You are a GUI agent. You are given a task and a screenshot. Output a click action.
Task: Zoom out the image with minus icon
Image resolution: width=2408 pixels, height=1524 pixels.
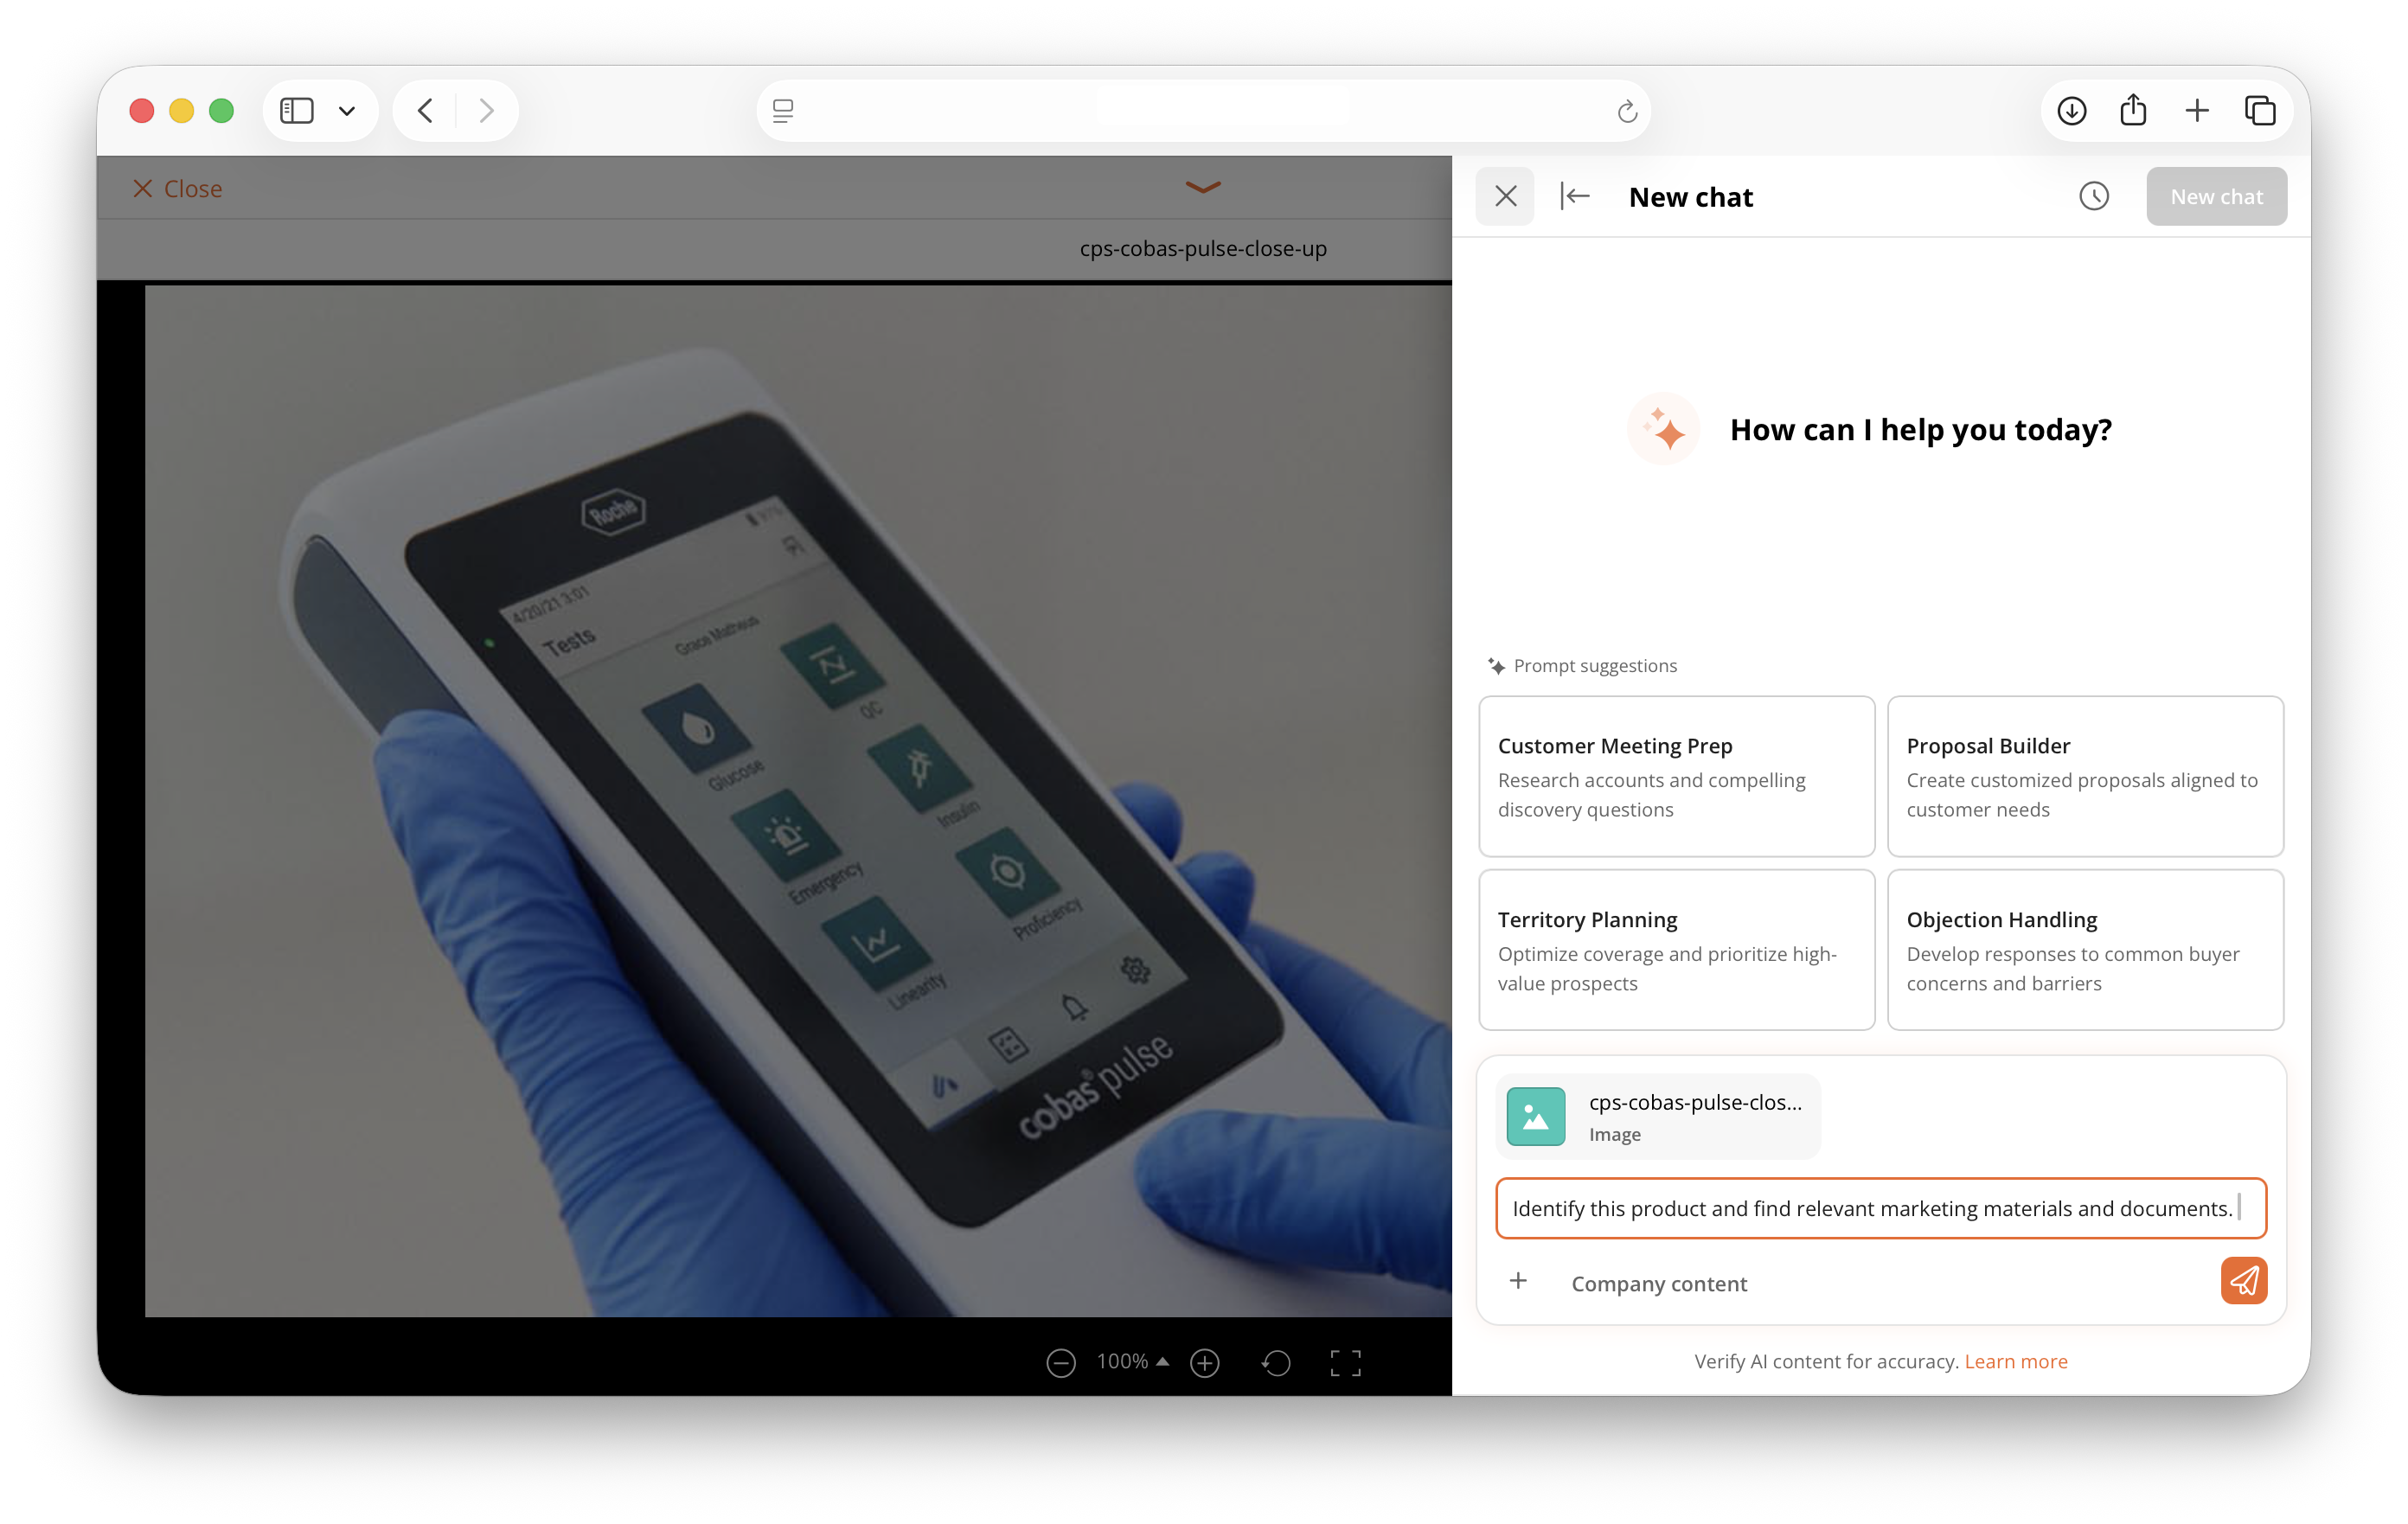coord(1060,1363)
